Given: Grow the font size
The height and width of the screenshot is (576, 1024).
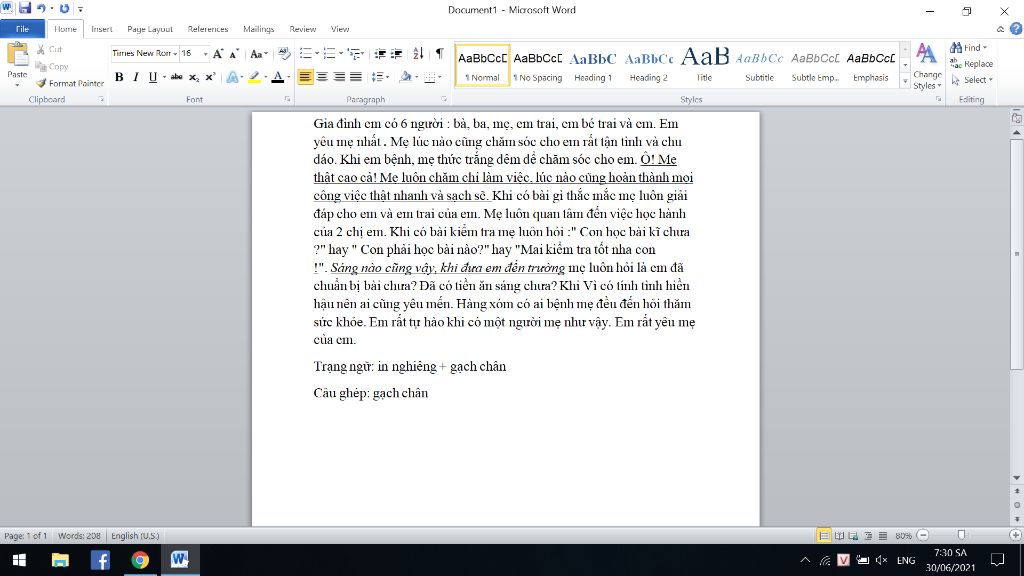Looking at the screenshot, I should [218, 54].
